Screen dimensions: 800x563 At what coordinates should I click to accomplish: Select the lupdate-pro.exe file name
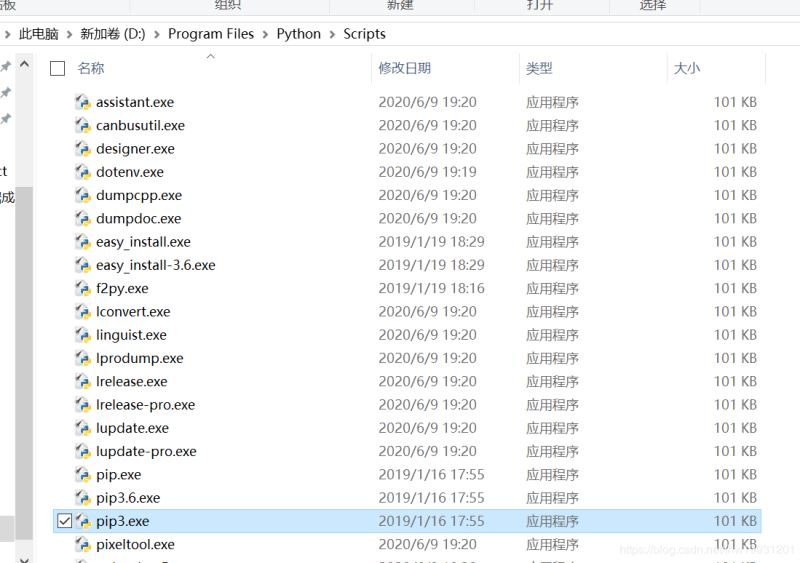pos(146,451)
